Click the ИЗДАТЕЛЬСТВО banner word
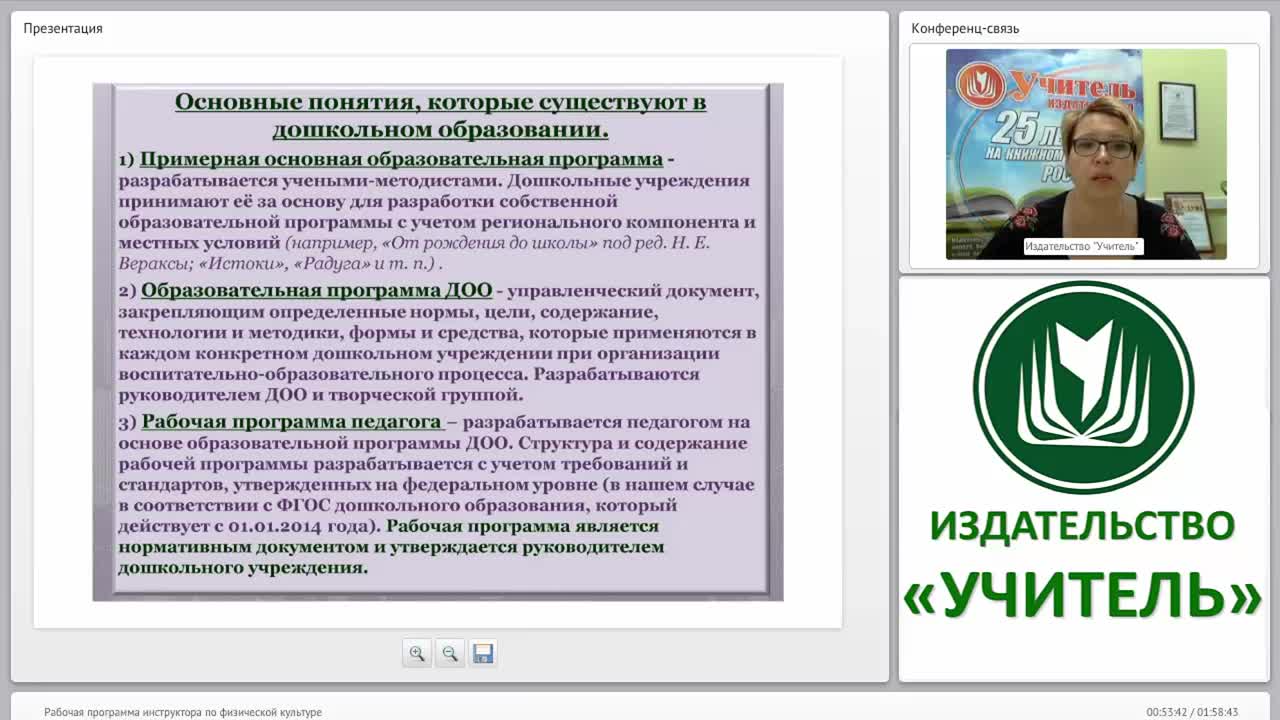Screen dimensions: 1280x720 [x=1083, y=525]
